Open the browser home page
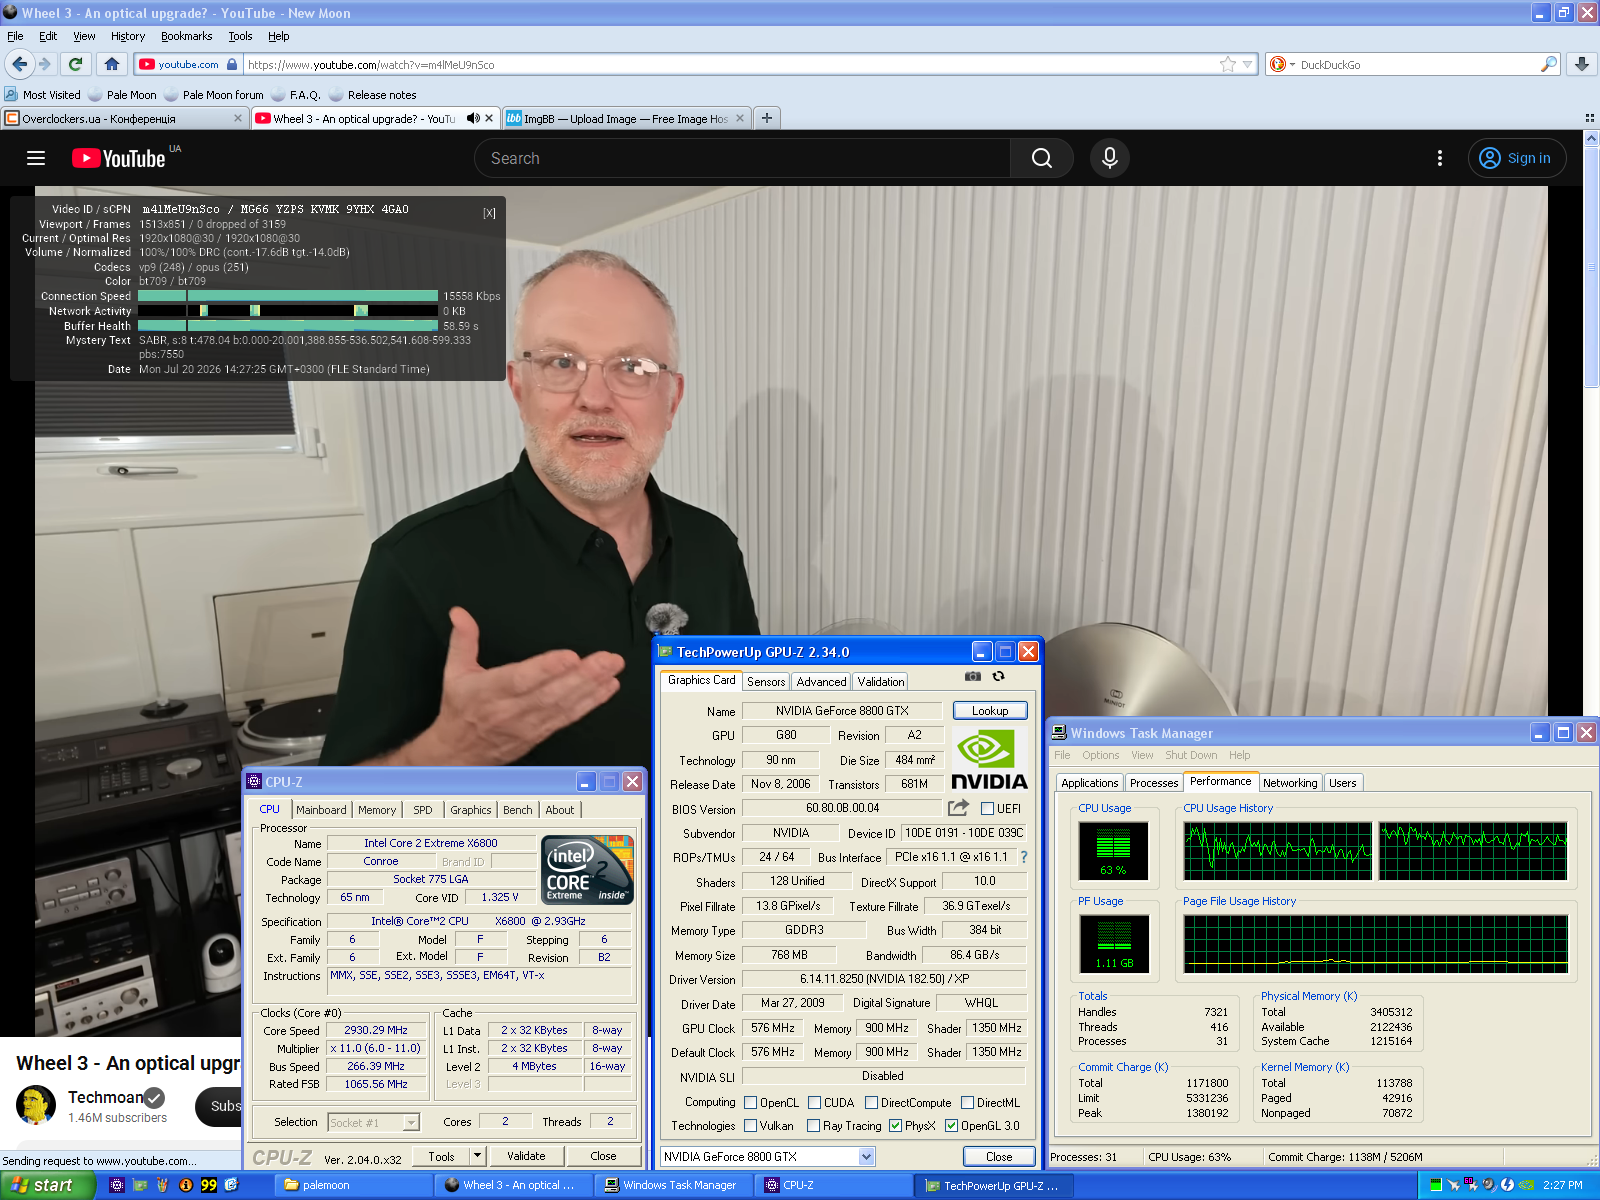This screenshot has height=1200, width=1600. click(112, 64)
